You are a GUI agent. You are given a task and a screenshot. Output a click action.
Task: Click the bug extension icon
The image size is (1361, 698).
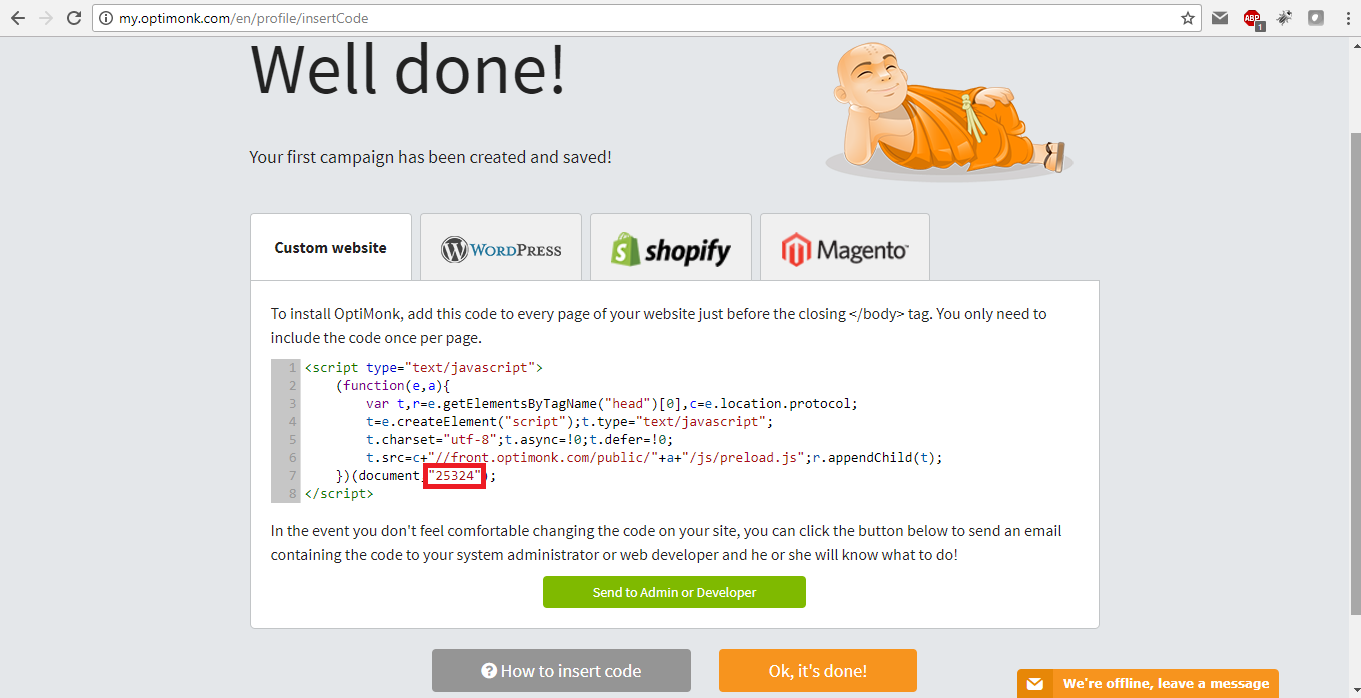[x=1284, y=18]
